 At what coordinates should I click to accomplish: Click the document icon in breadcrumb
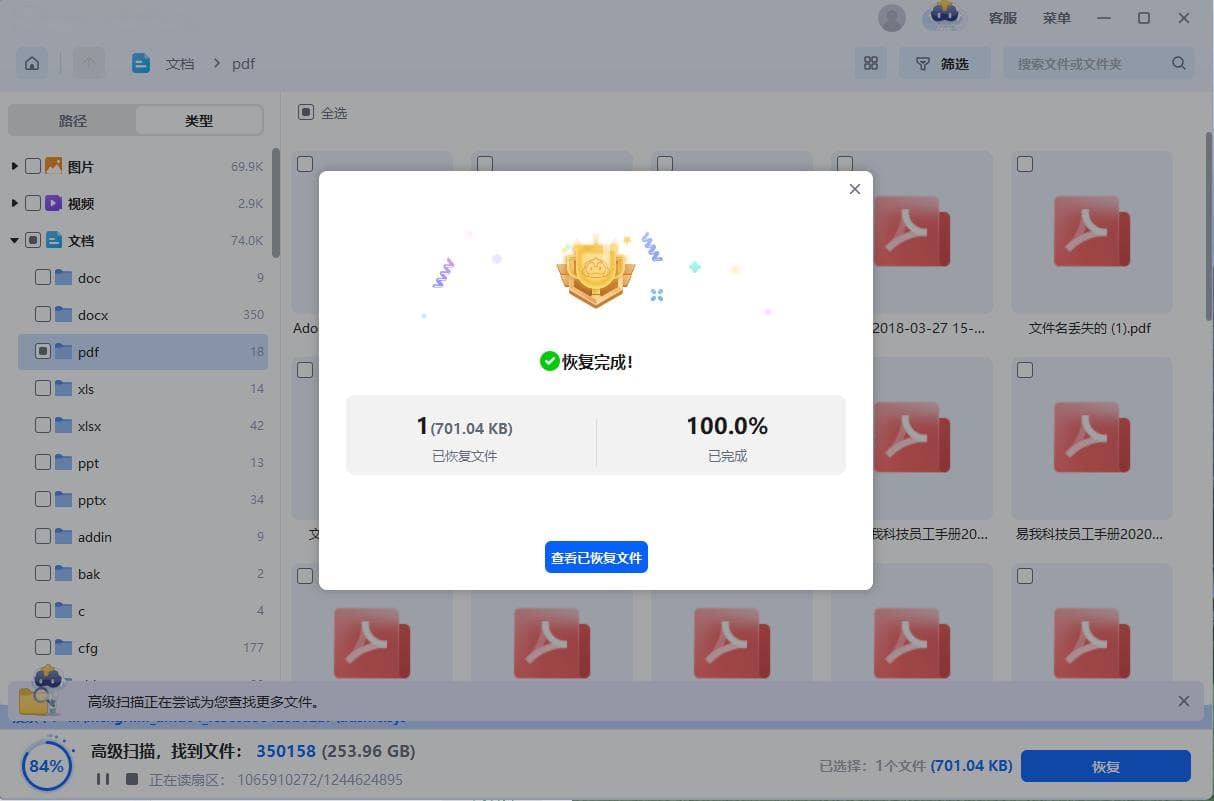(x=141, y=63)
